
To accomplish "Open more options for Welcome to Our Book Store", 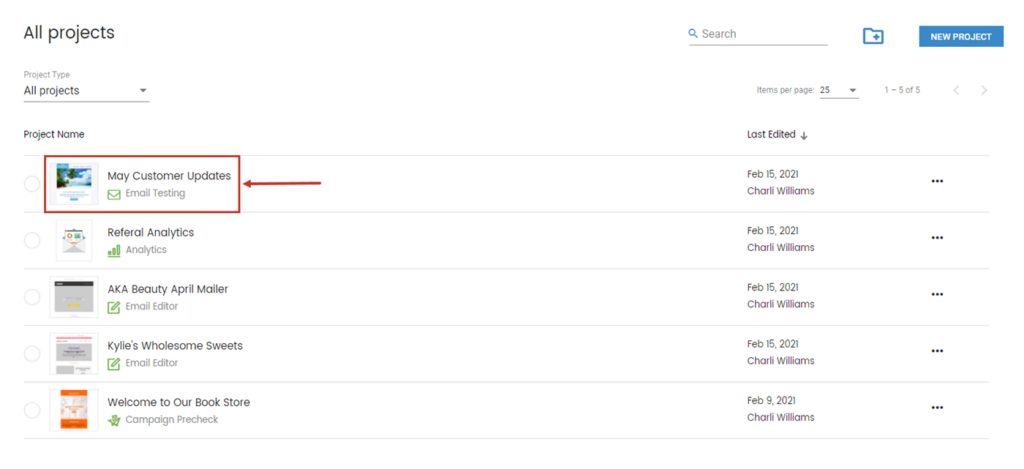I will pos(937,408).
